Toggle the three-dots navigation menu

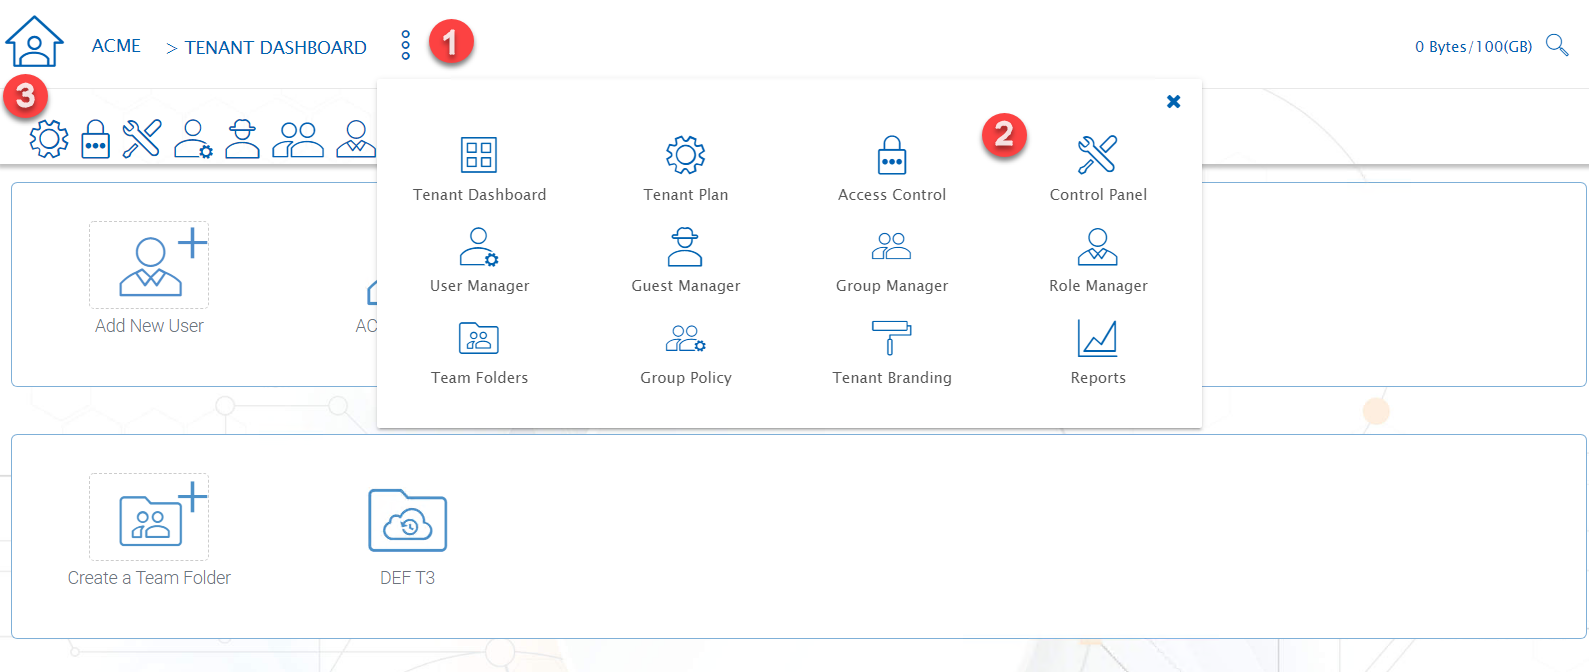click(x=405, y=45)
